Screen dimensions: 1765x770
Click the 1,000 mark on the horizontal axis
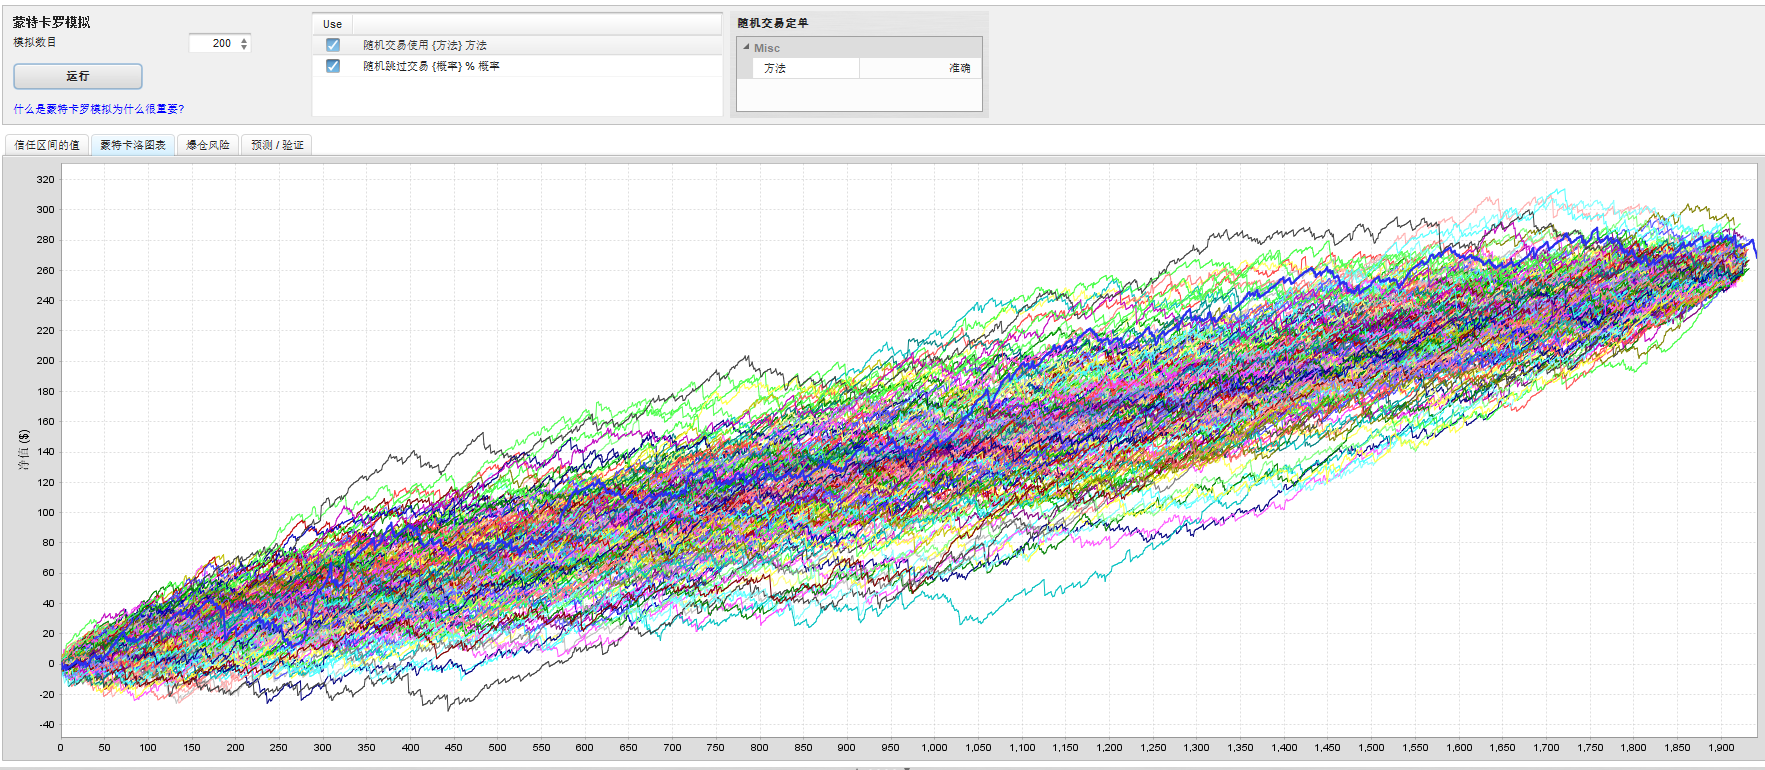tap(934, 747)
